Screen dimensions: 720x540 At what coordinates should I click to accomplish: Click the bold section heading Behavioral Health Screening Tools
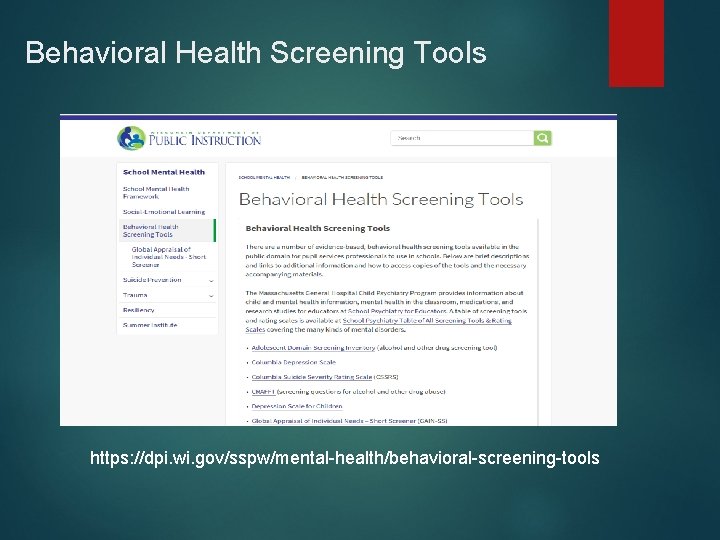tap(318, 228)
